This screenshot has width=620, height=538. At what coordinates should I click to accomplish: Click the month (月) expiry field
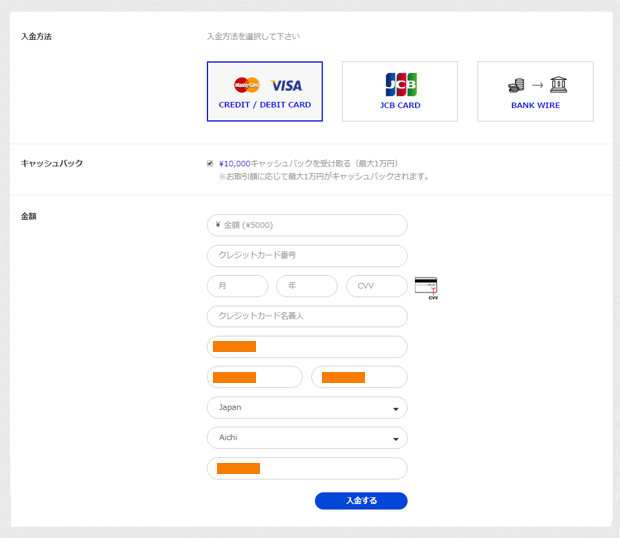tap(237, 286)
